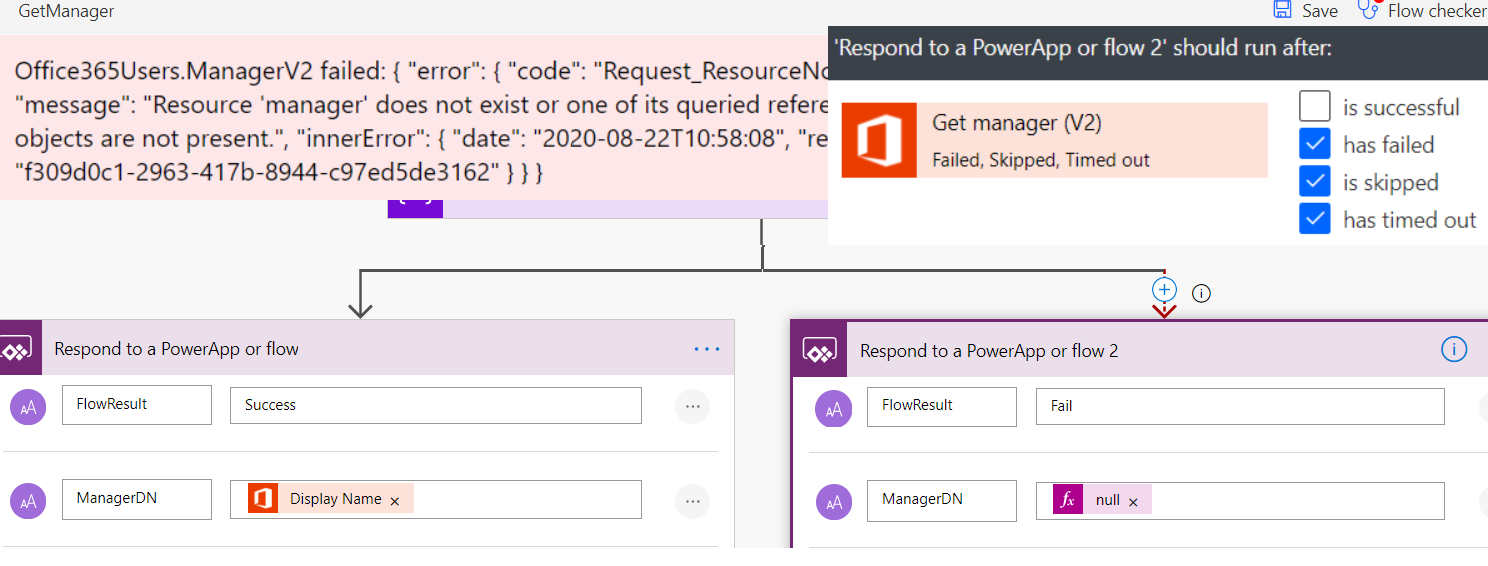Uncheck the 'has timed out' checkbox

click(1315, 219)
